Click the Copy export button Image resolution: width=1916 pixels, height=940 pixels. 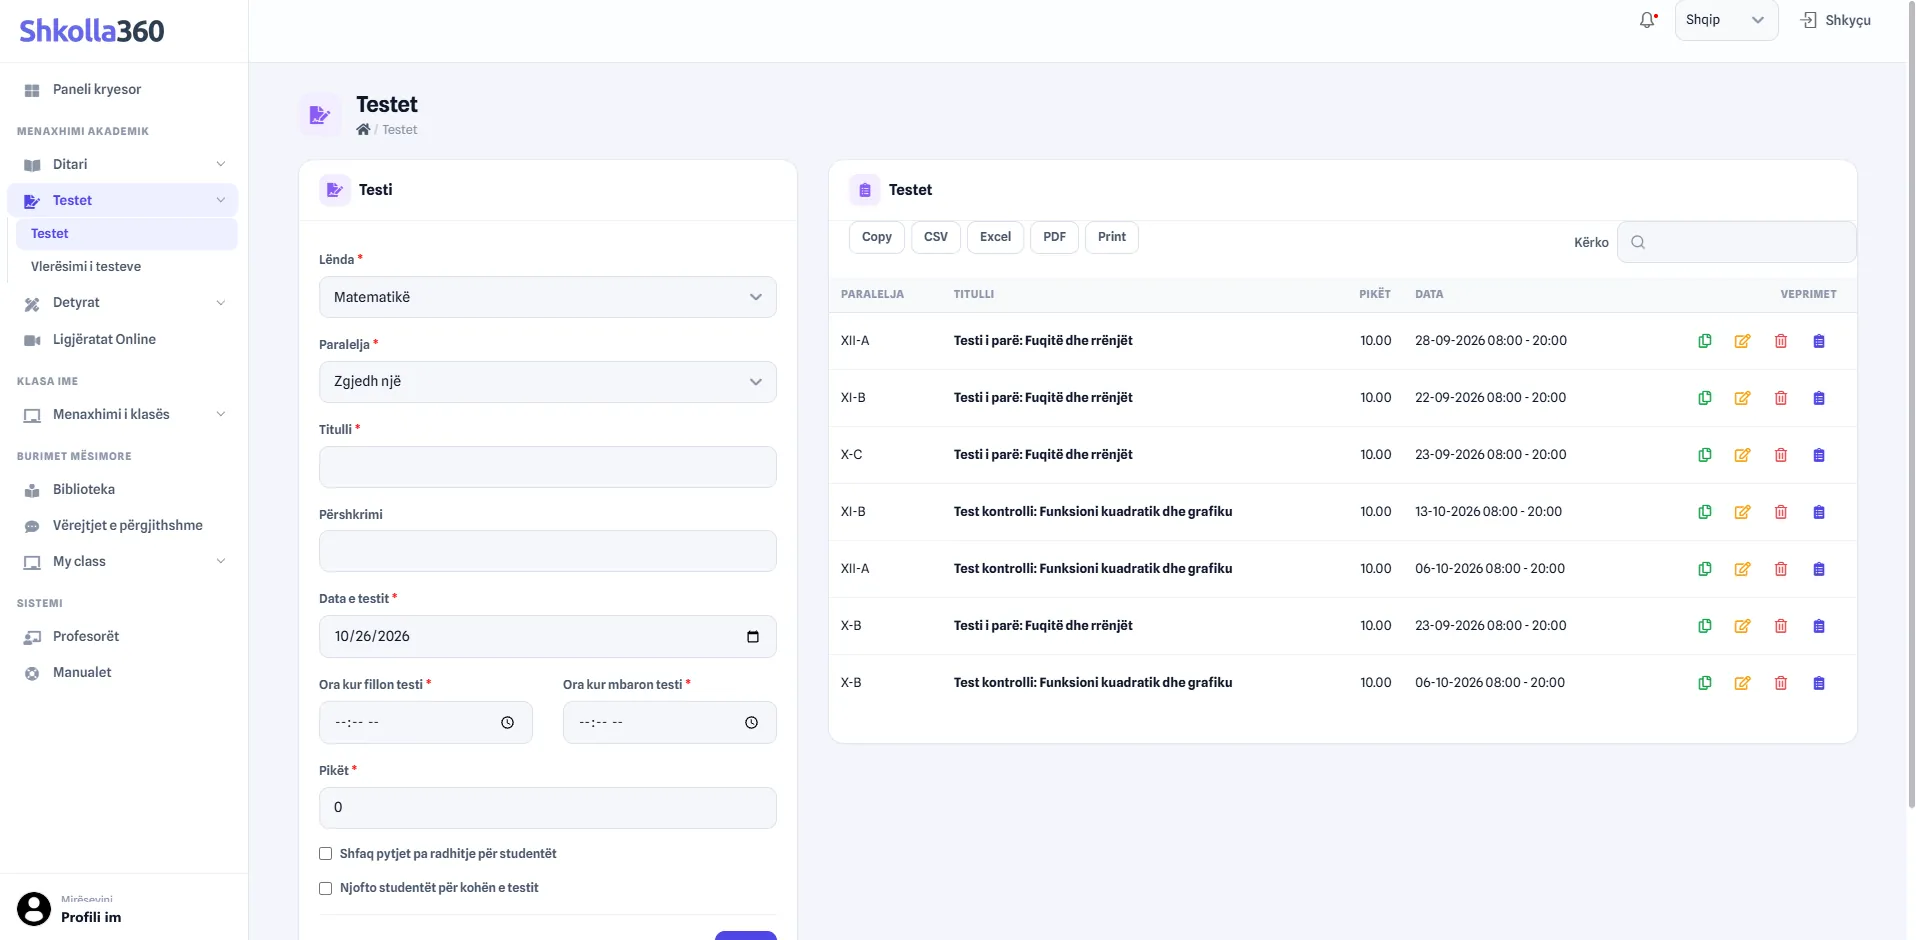point(877,237)
